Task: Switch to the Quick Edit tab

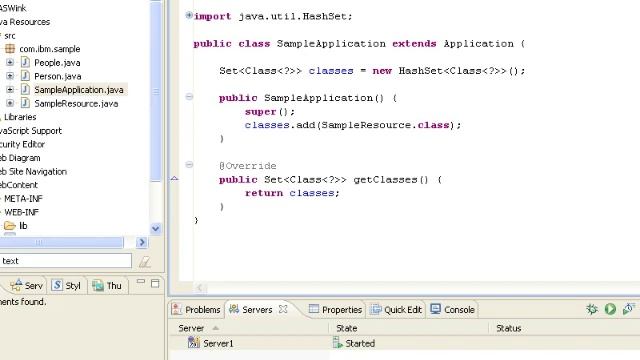Action: click(396, 310)
